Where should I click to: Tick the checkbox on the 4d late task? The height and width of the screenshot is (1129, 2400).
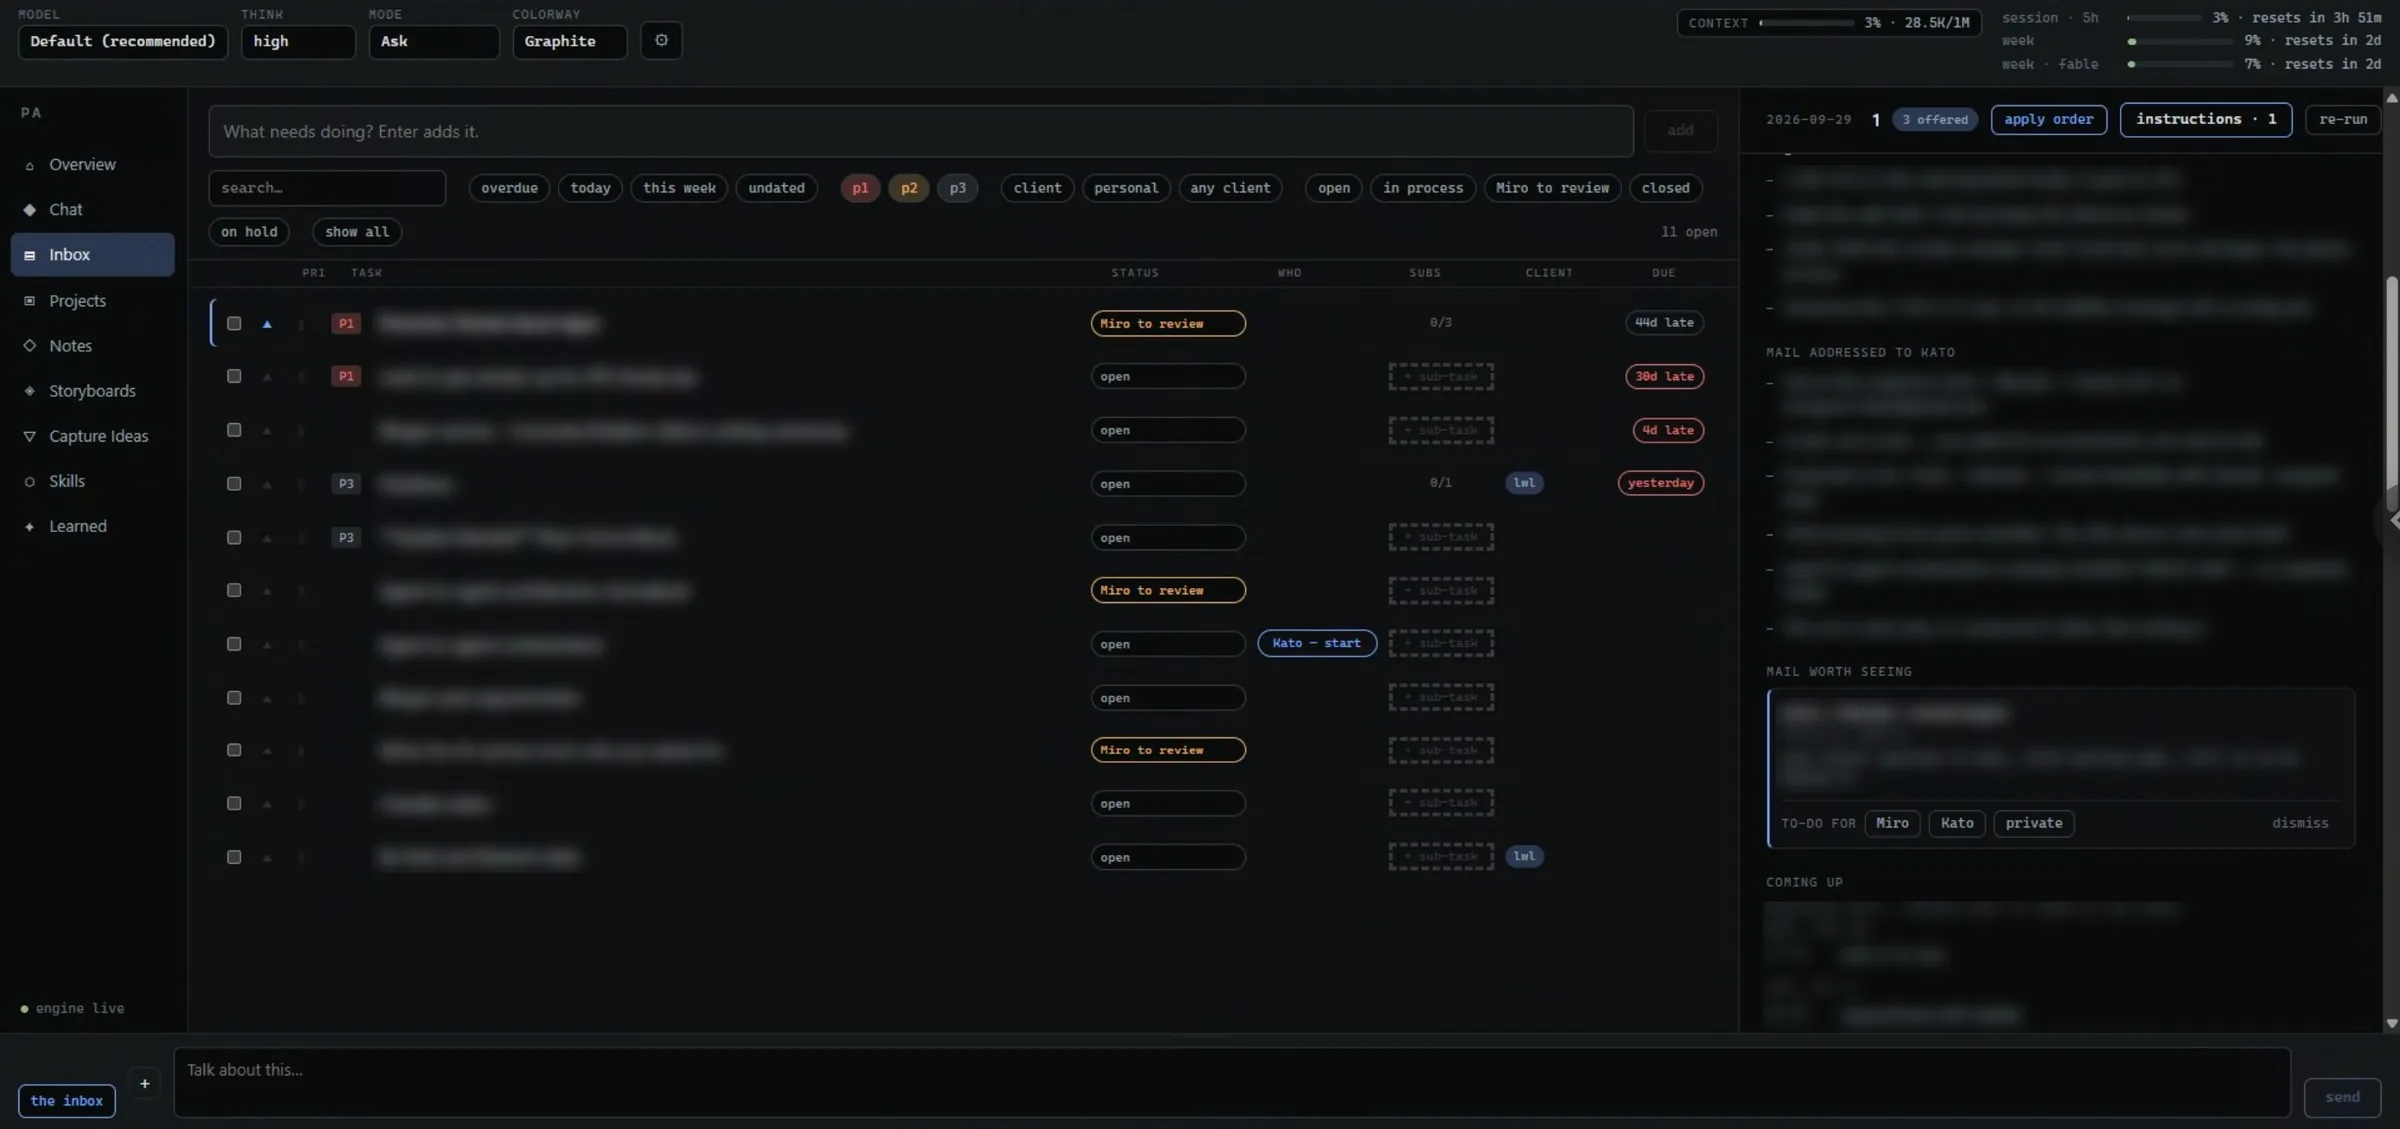click(x=234, y=430)
